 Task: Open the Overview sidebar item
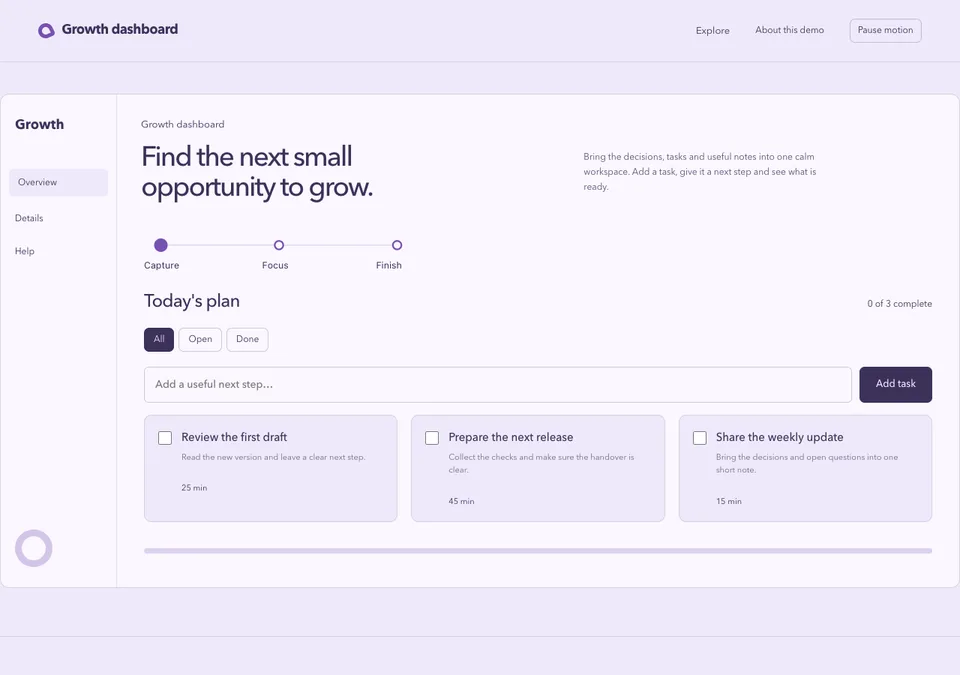click(x=58, y=183)
